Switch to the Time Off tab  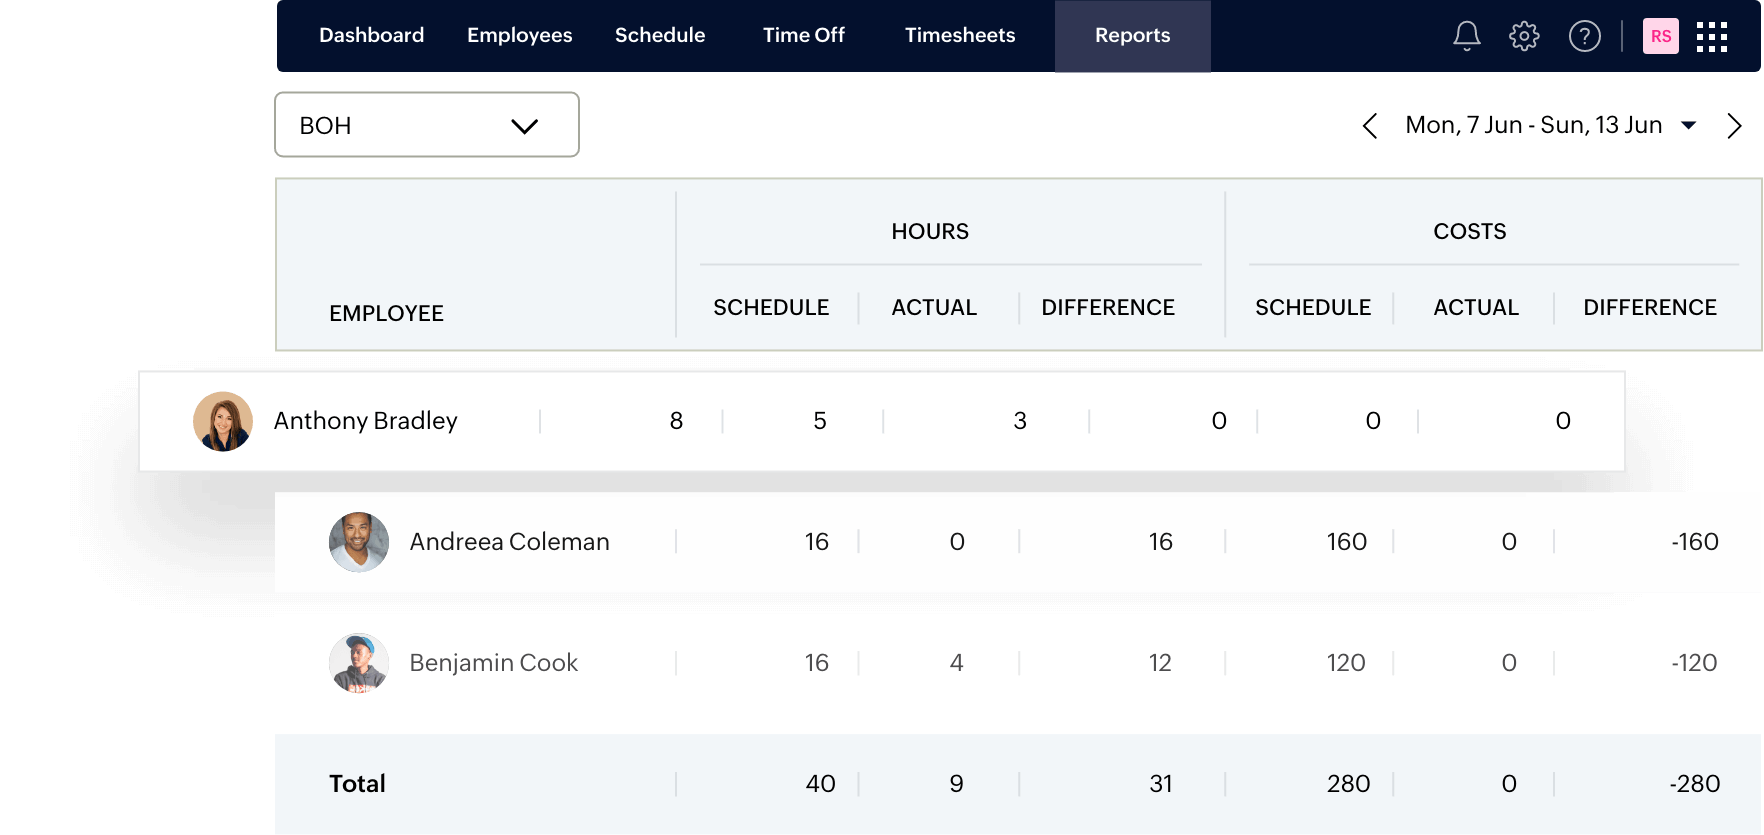[803, 35]
